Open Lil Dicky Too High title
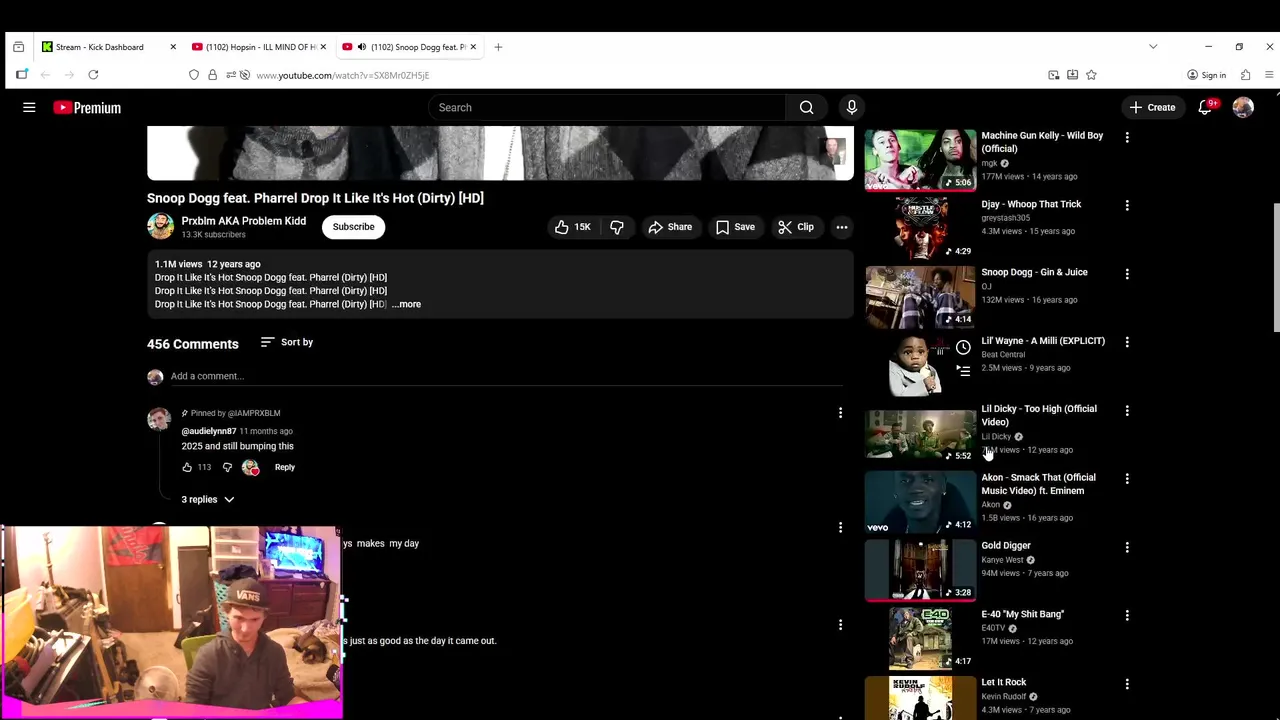The width and height of the screenshot is (1280, 720). click(x=1039, y=415)
